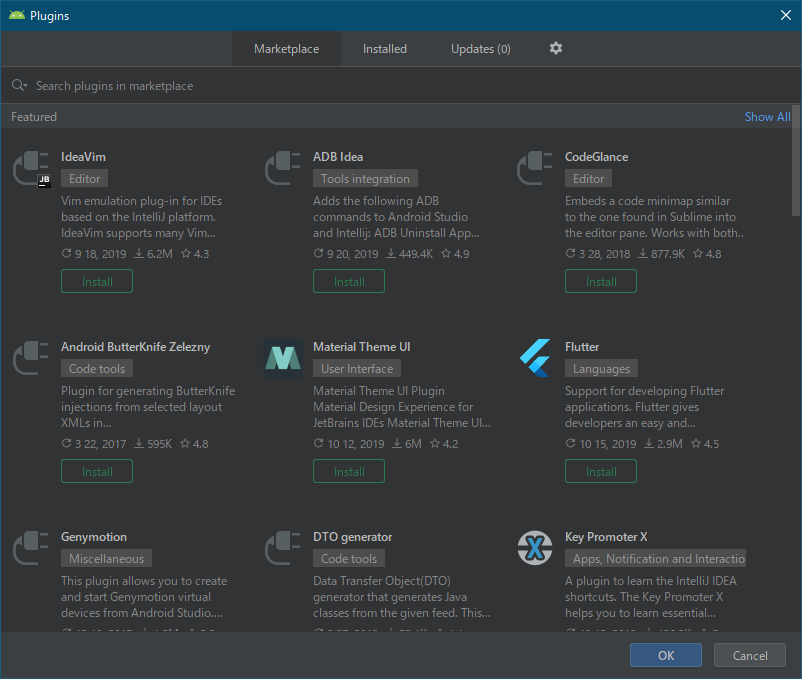802x679 pixels.
Task: Open Show All featured plugins
Action: point(767,116)
